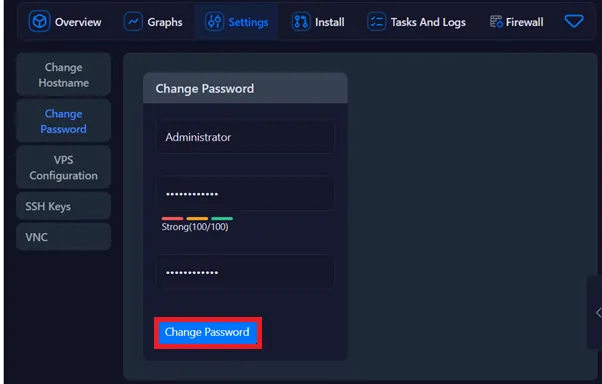Click the Overview cube icon
This screenshot has width=602, height=384.
click(x=39, y=22)
